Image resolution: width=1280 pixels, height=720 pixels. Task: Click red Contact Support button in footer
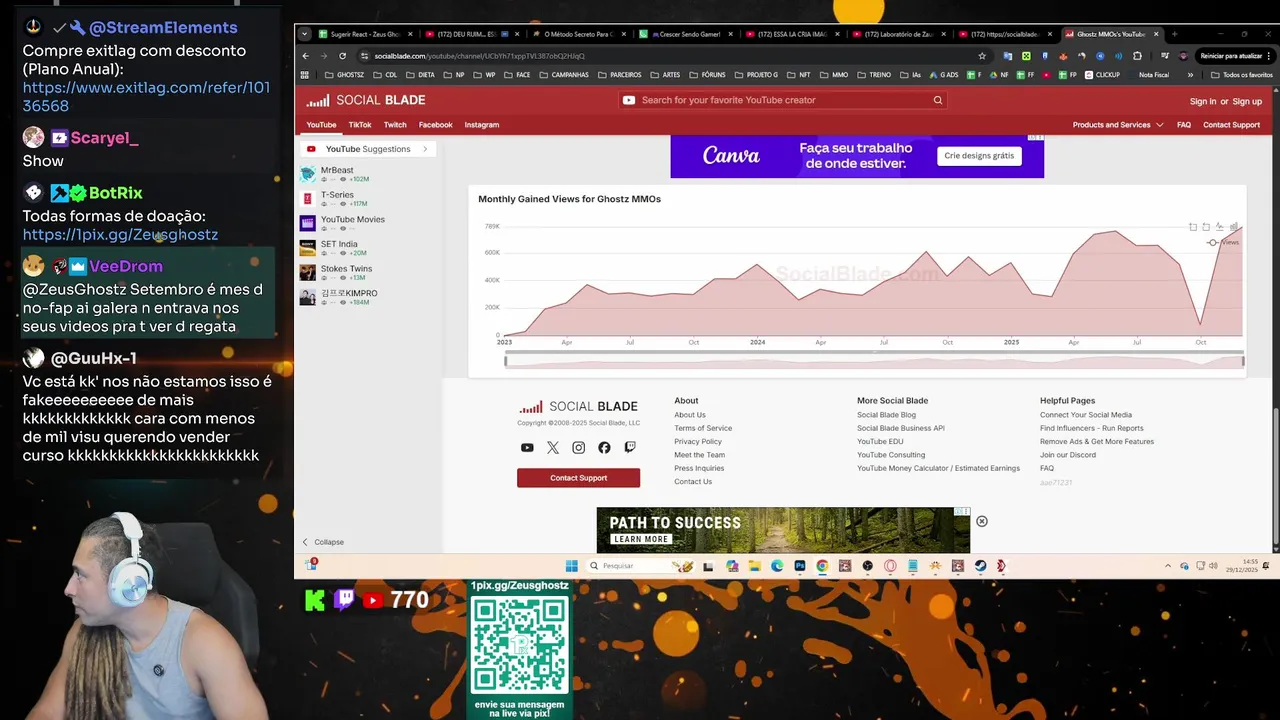tap(578, 478)
